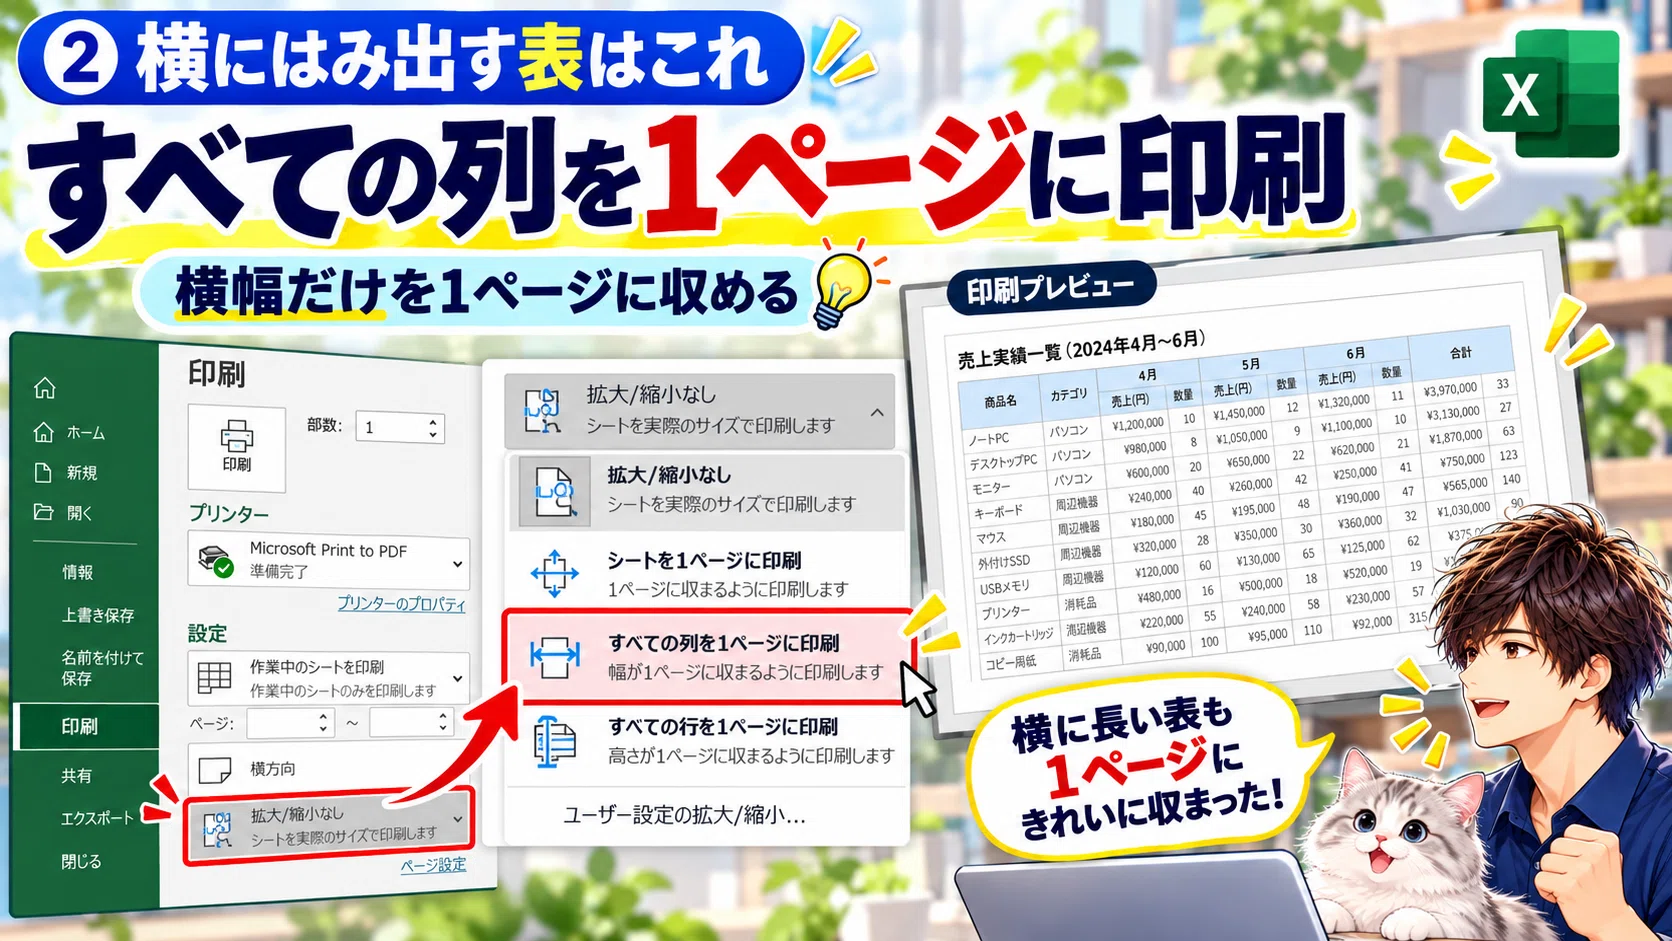Click the 印刷プレビュー label
This screenshot has height=941, width=1672.
(x=1051, y=289)
